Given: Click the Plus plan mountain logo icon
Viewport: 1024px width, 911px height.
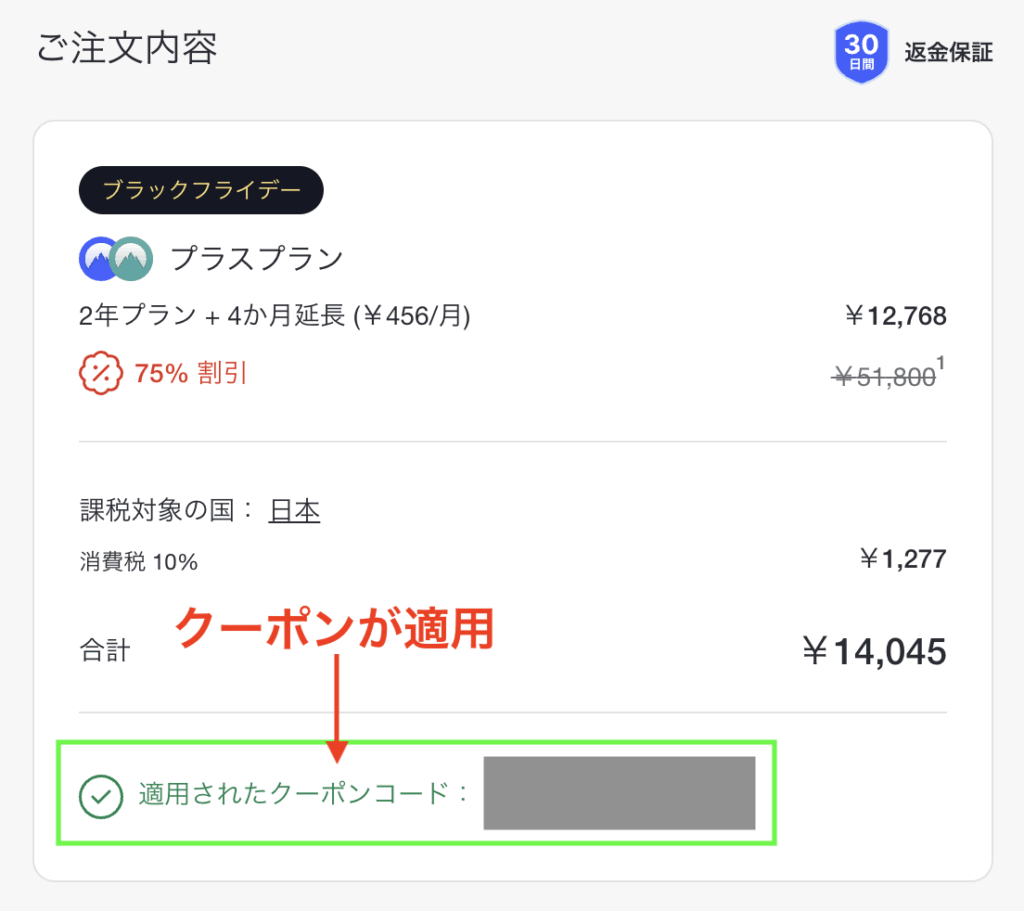Looking at the screenshot, I should [x=115, y=259].
